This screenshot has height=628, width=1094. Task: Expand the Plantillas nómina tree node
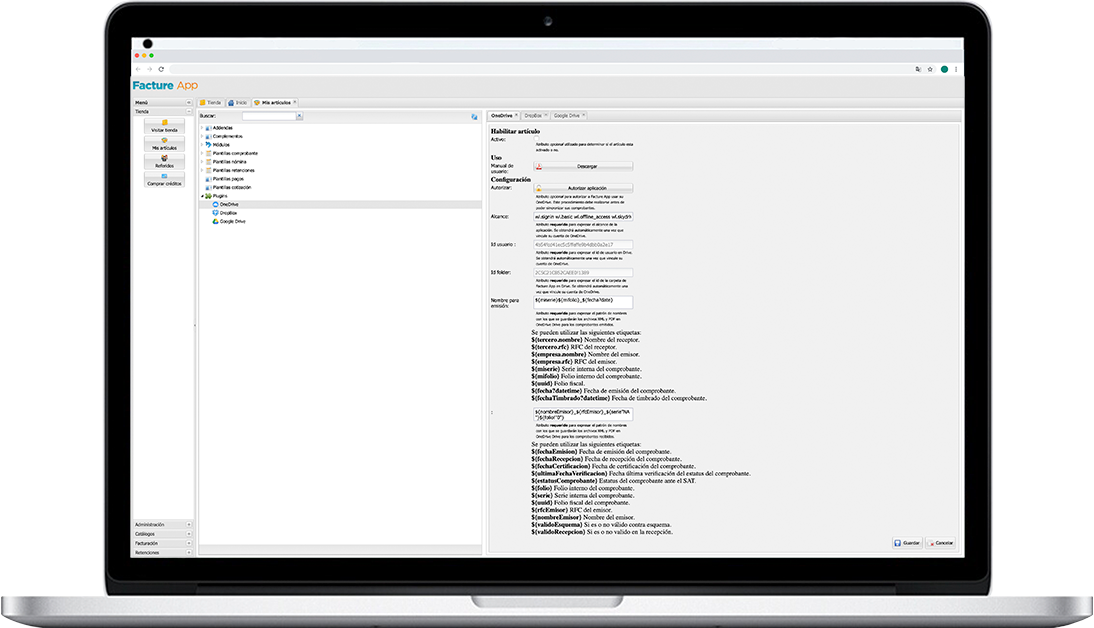(x=202, y=161)
